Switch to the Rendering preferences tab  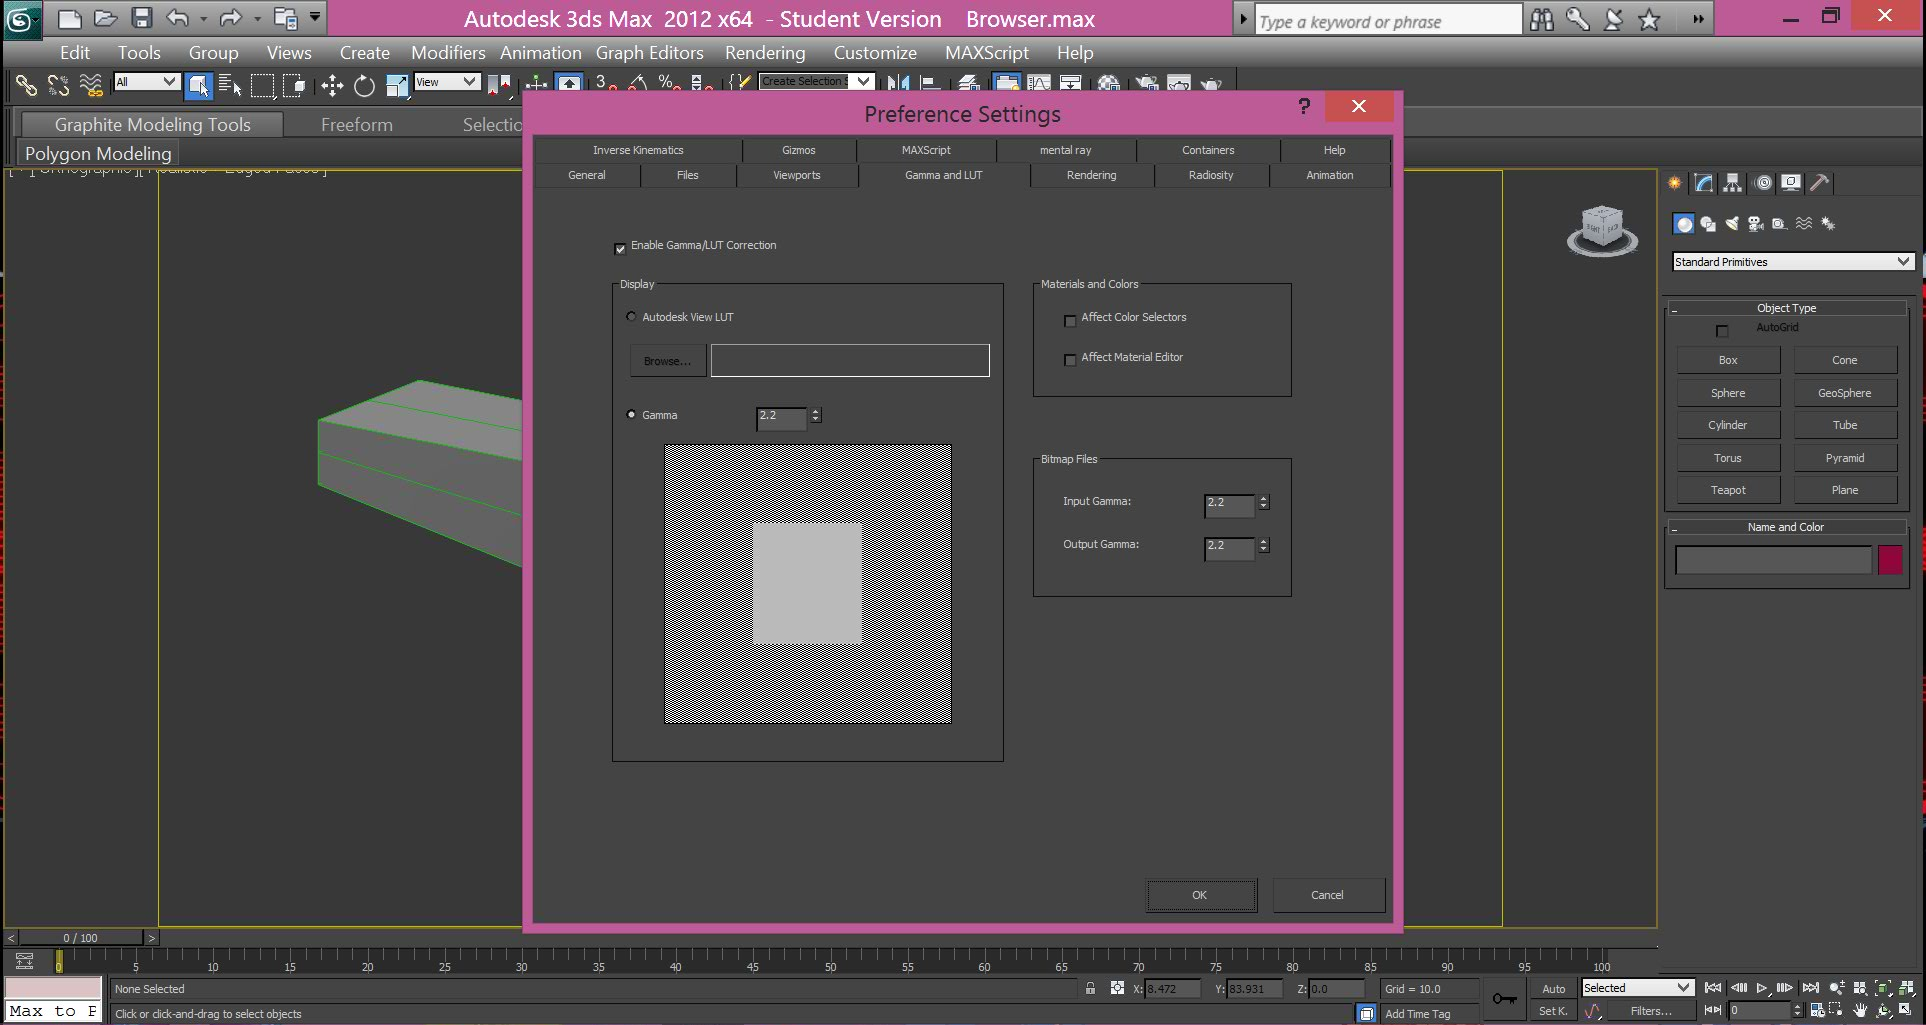pos(1091,175)
